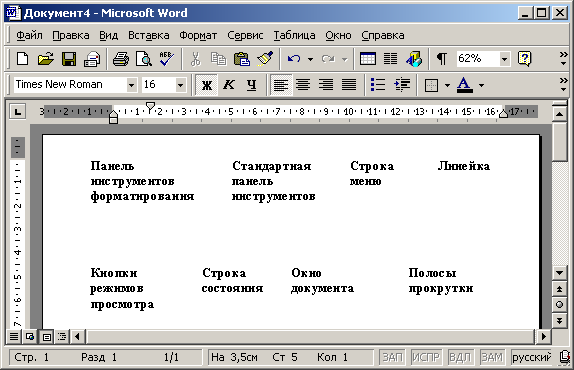This screenshot has width=574, height=370.
Task: Open the 62% zoom dropdown
Action: (504, 59)
